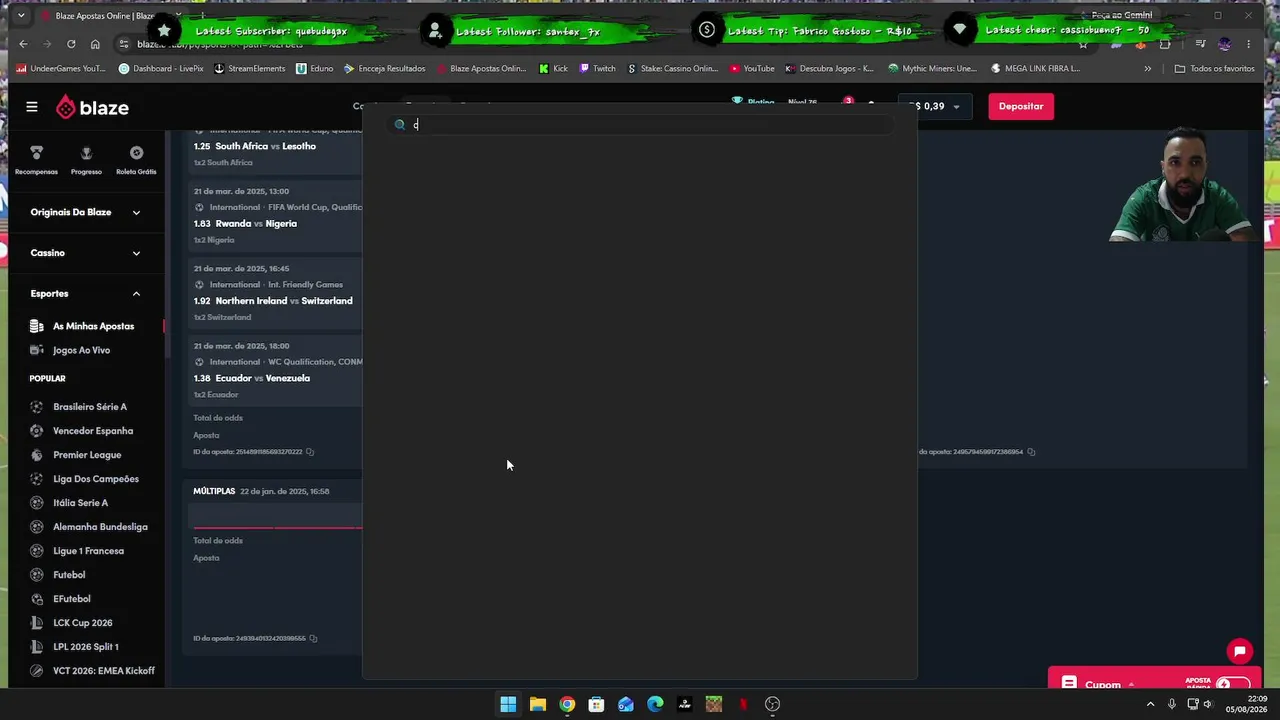Bookmark this page with the star

pos(1083,44)
